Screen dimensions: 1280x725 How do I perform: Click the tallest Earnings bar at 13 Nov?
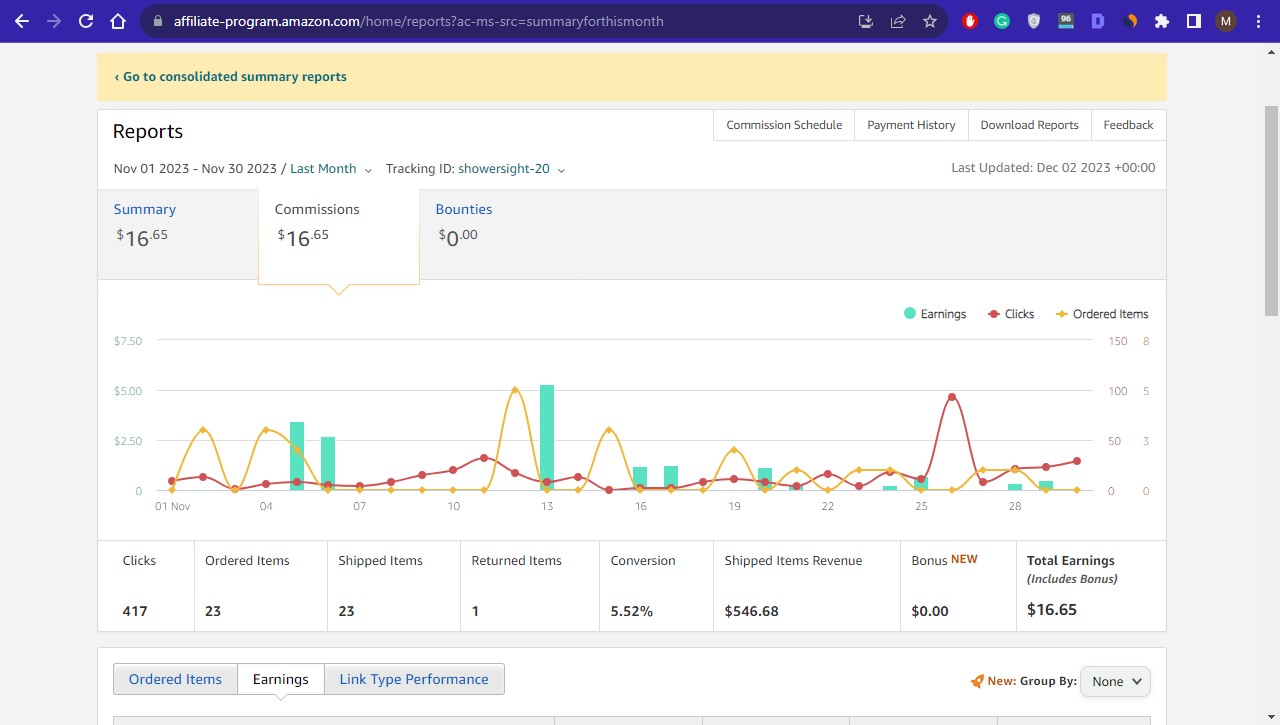(x=547, y=438)
